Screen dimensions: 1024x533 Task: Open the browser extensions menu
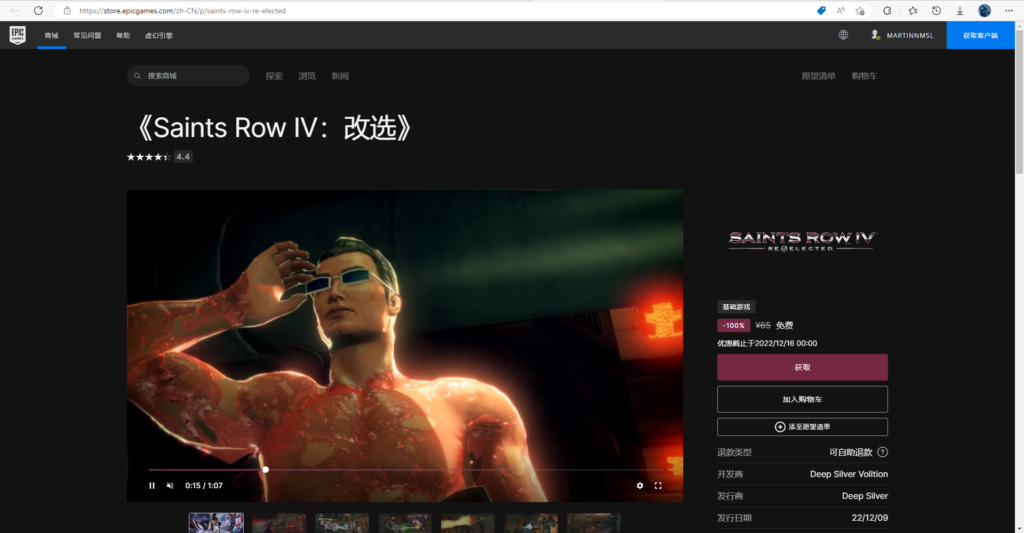(887, 10)
